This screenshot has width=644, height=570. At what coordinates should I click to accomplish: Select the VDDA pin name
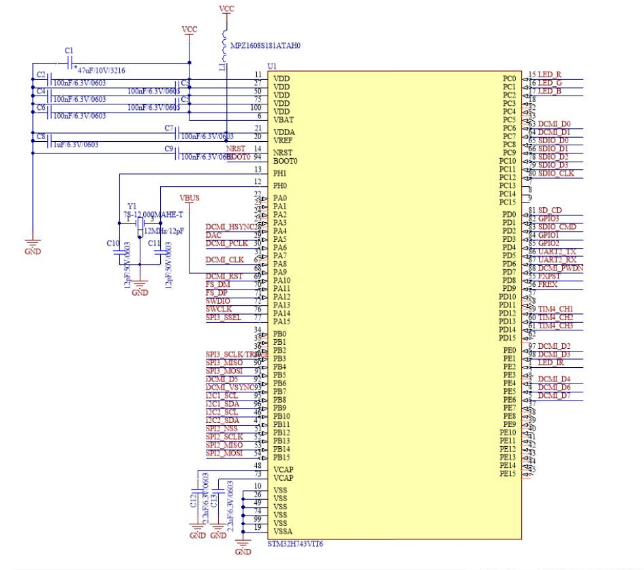click(284, 132)
